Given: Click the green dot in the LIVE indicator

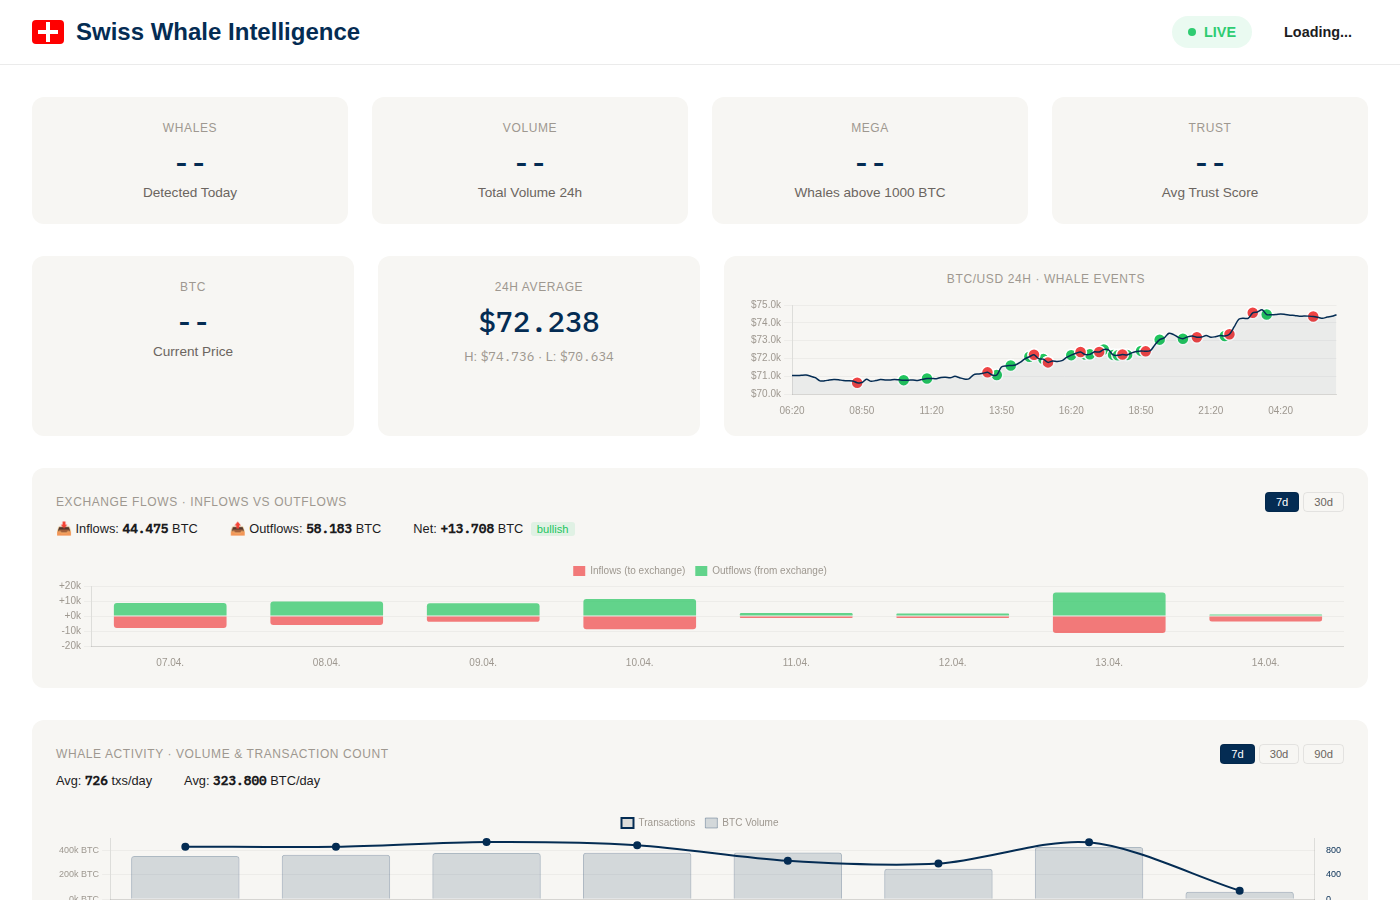Looking at the screenshot, I should pos(1190,31).
